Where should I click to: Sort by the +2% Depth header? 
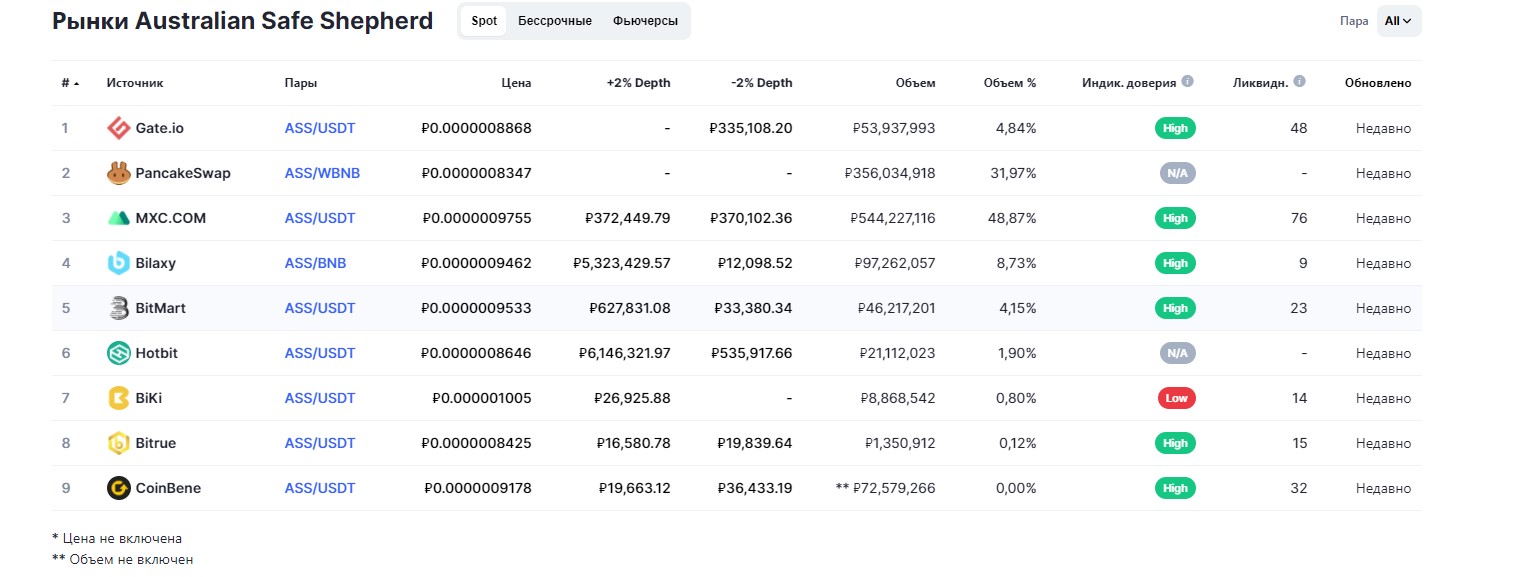639,83
